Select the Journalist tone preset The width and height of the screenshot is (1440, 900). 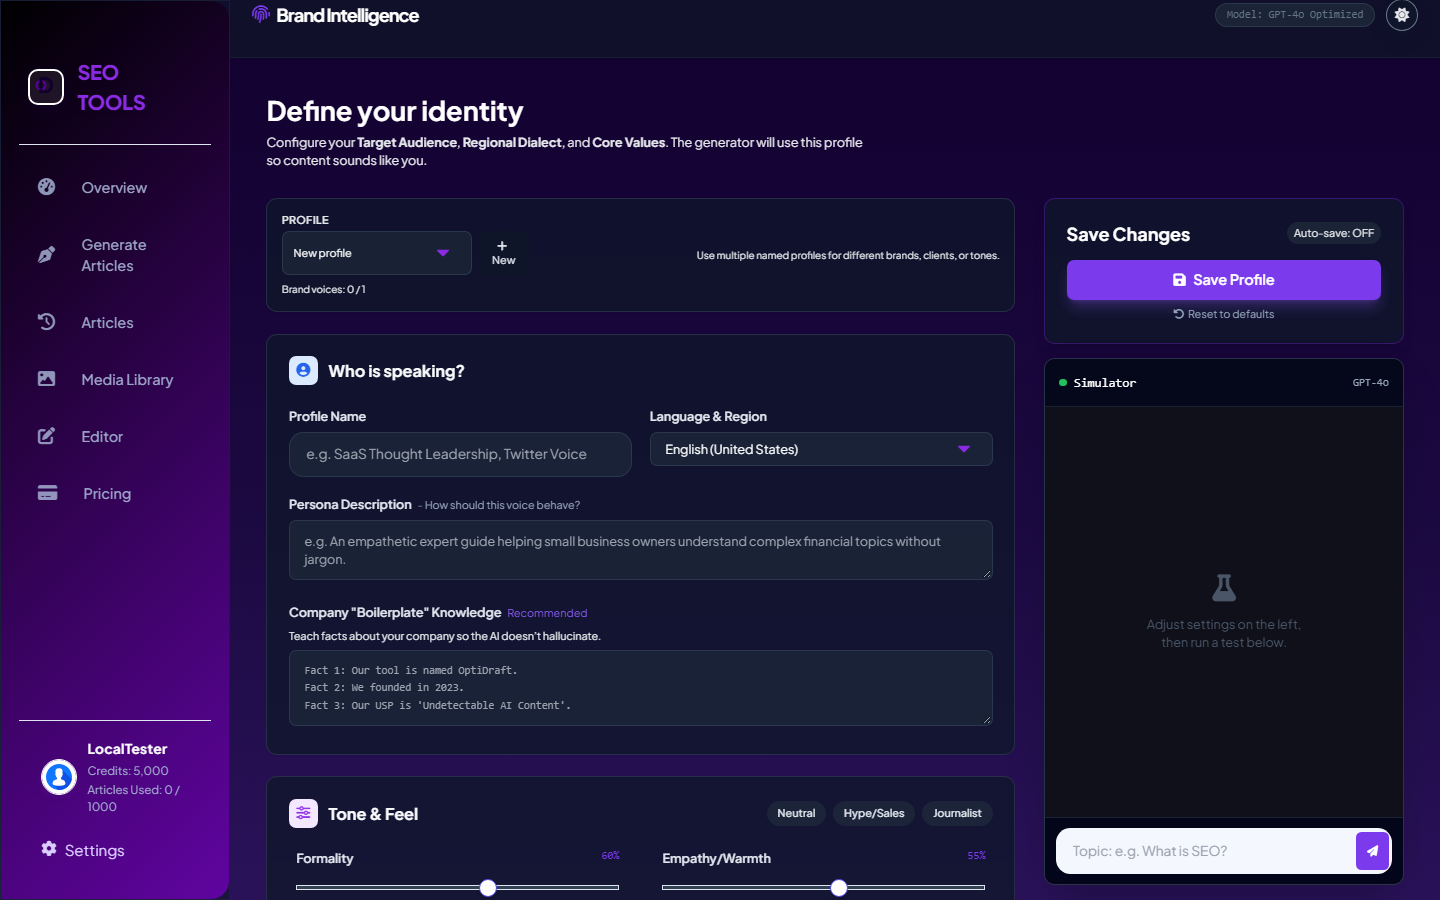point(957,813)
